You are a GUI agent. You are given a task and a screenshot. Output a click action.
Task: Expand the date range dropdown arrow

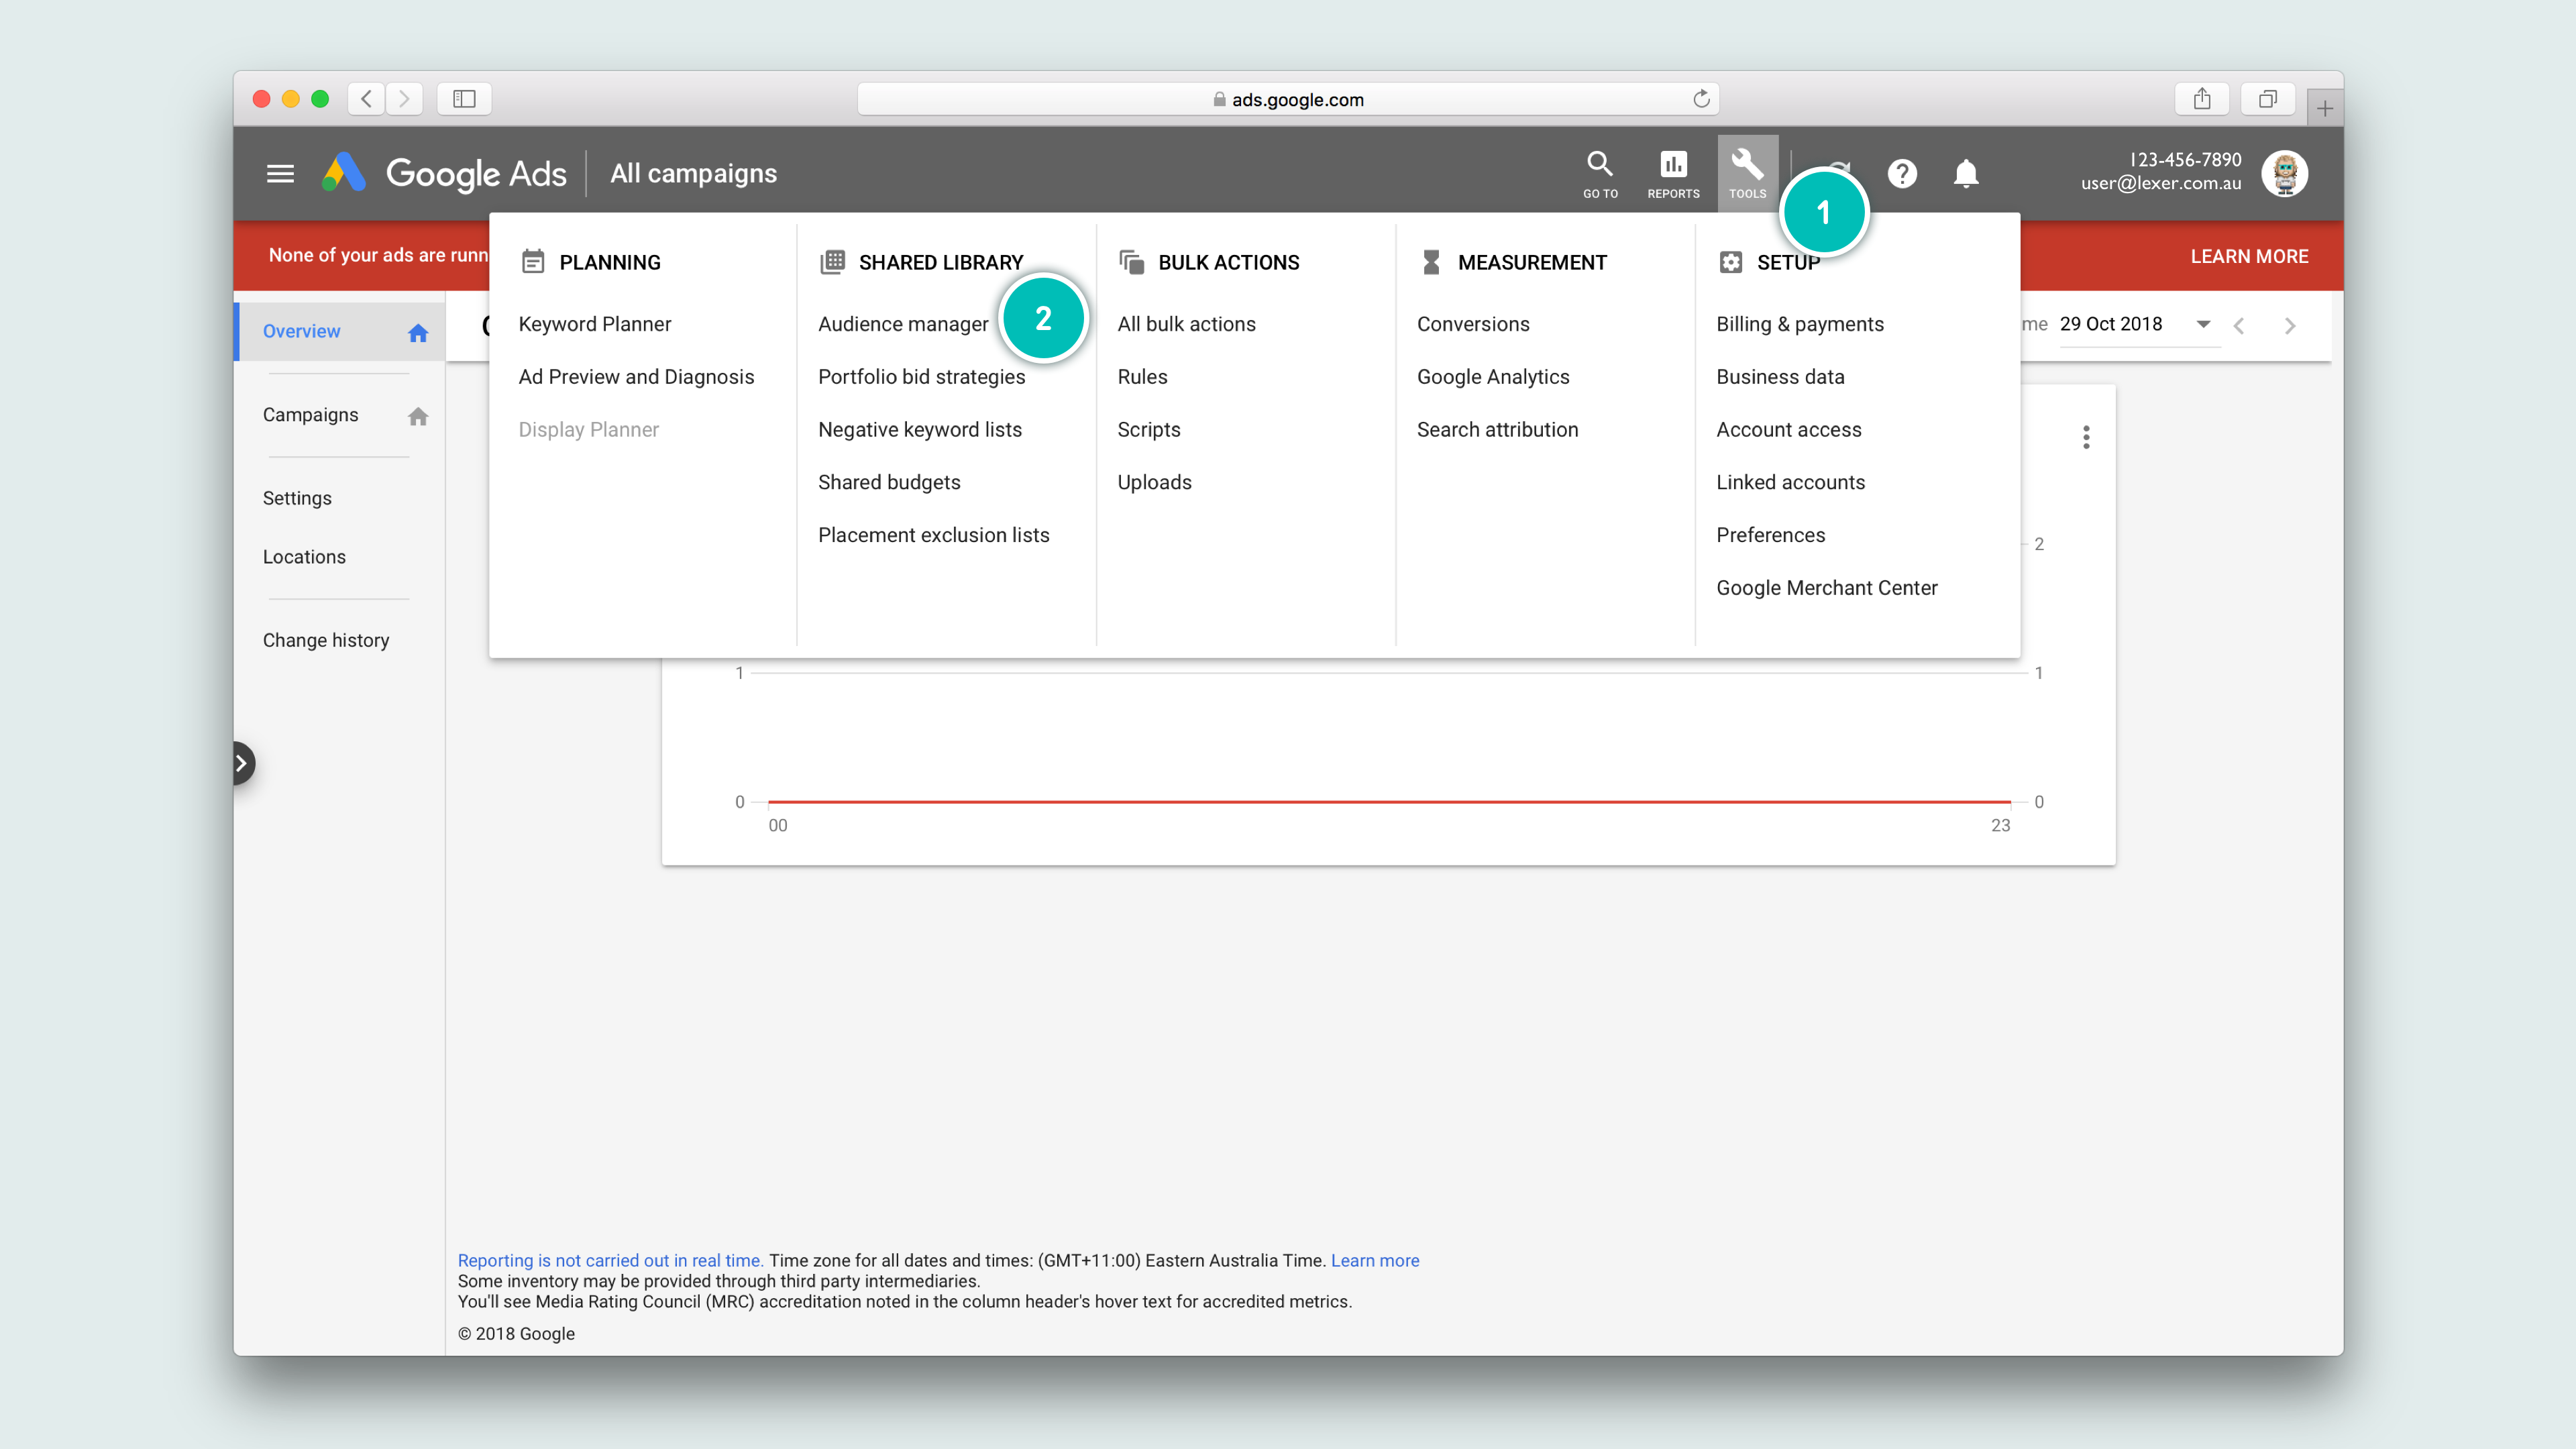(2203, 324)
